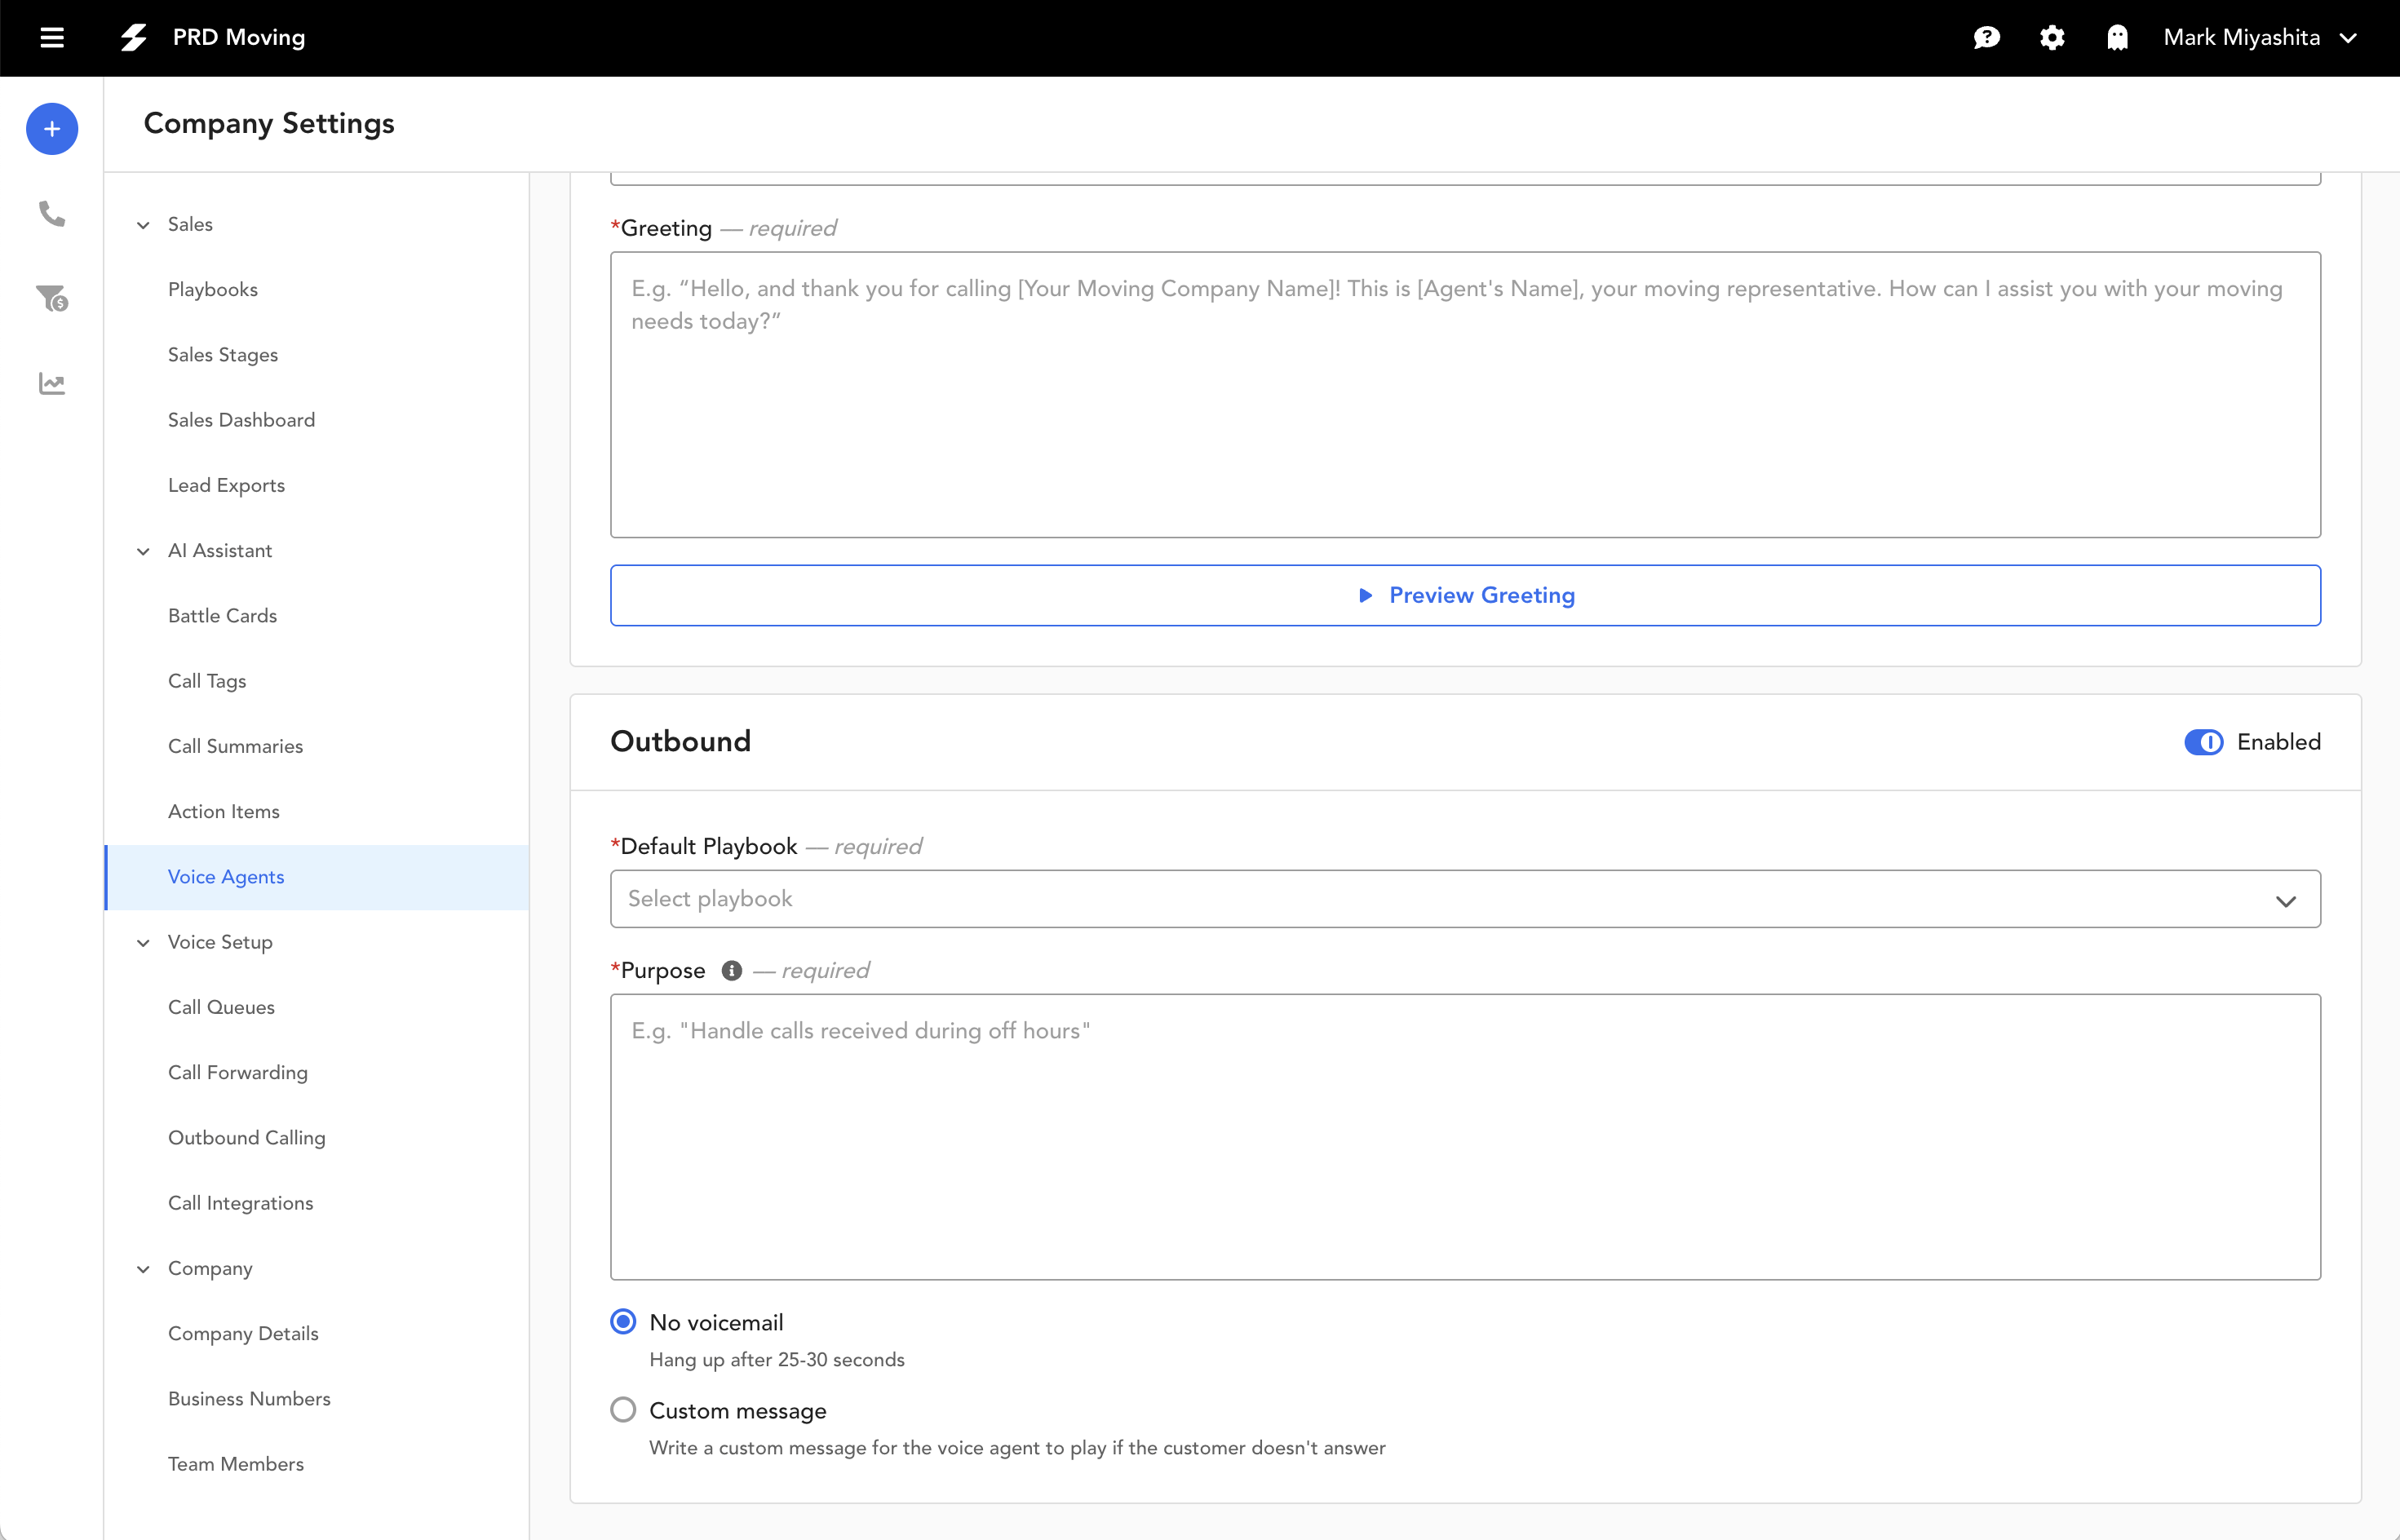
Task: Click the Purpose info tooltip icon
Action: click(x=731, y=970)
